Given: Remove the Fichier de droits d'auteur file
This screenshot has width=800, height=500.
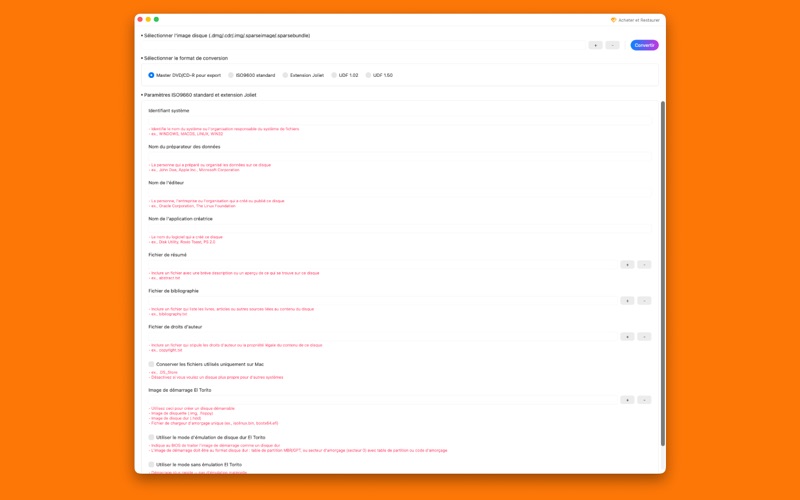Looking at the screenshot, I should click(x=644, y=336).
